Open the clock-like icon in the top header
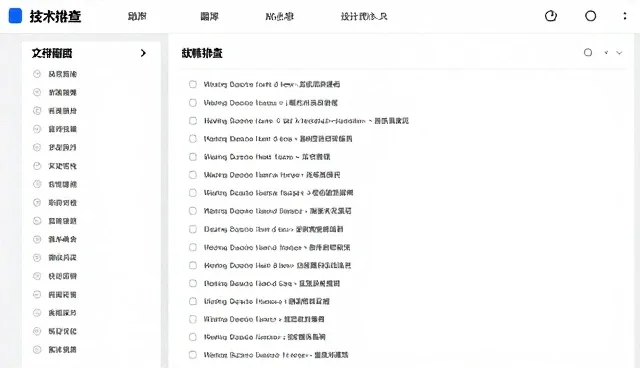Image resolution: width=640 pixels, height=368 pixels. (551, 16)
